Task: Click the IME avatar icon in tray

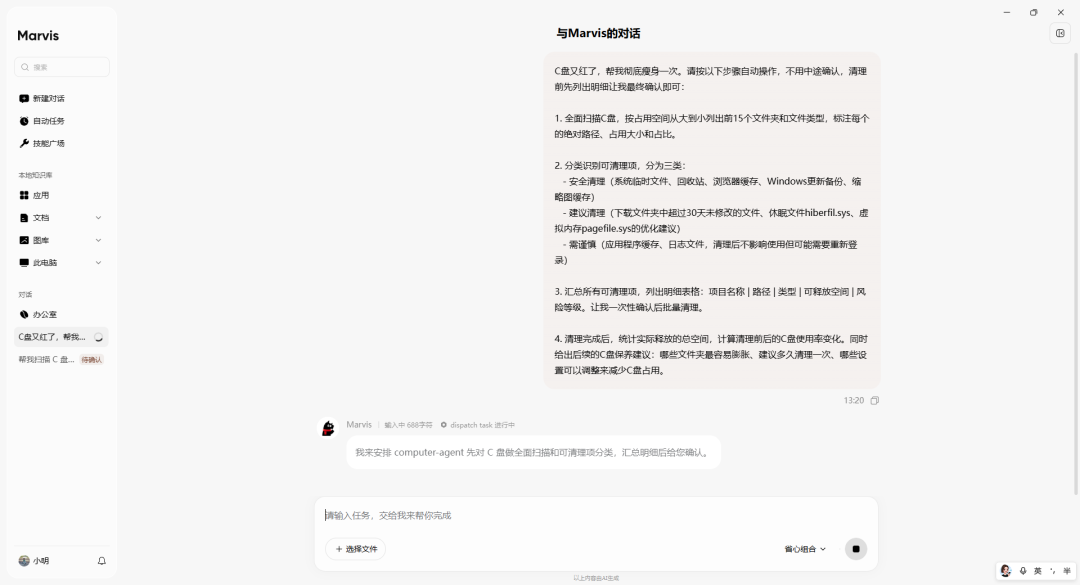Action: tap(1006, 571)
